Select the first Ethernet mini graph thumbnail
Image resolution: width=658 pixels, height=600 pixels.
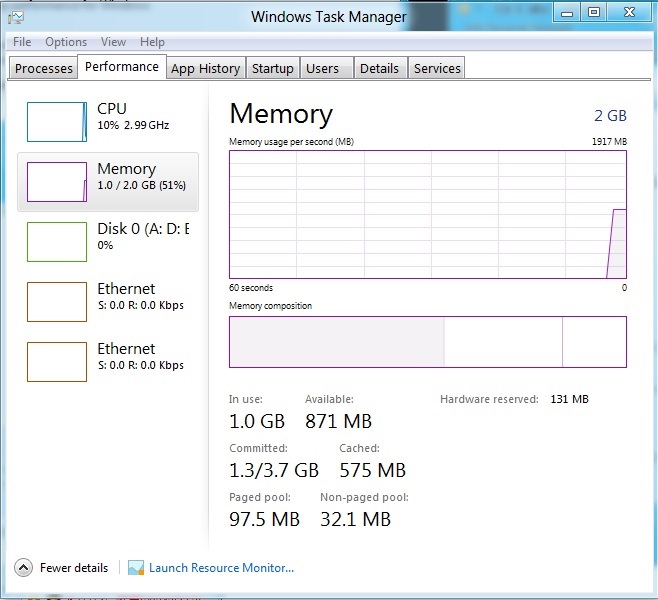(x=57, y=302)
